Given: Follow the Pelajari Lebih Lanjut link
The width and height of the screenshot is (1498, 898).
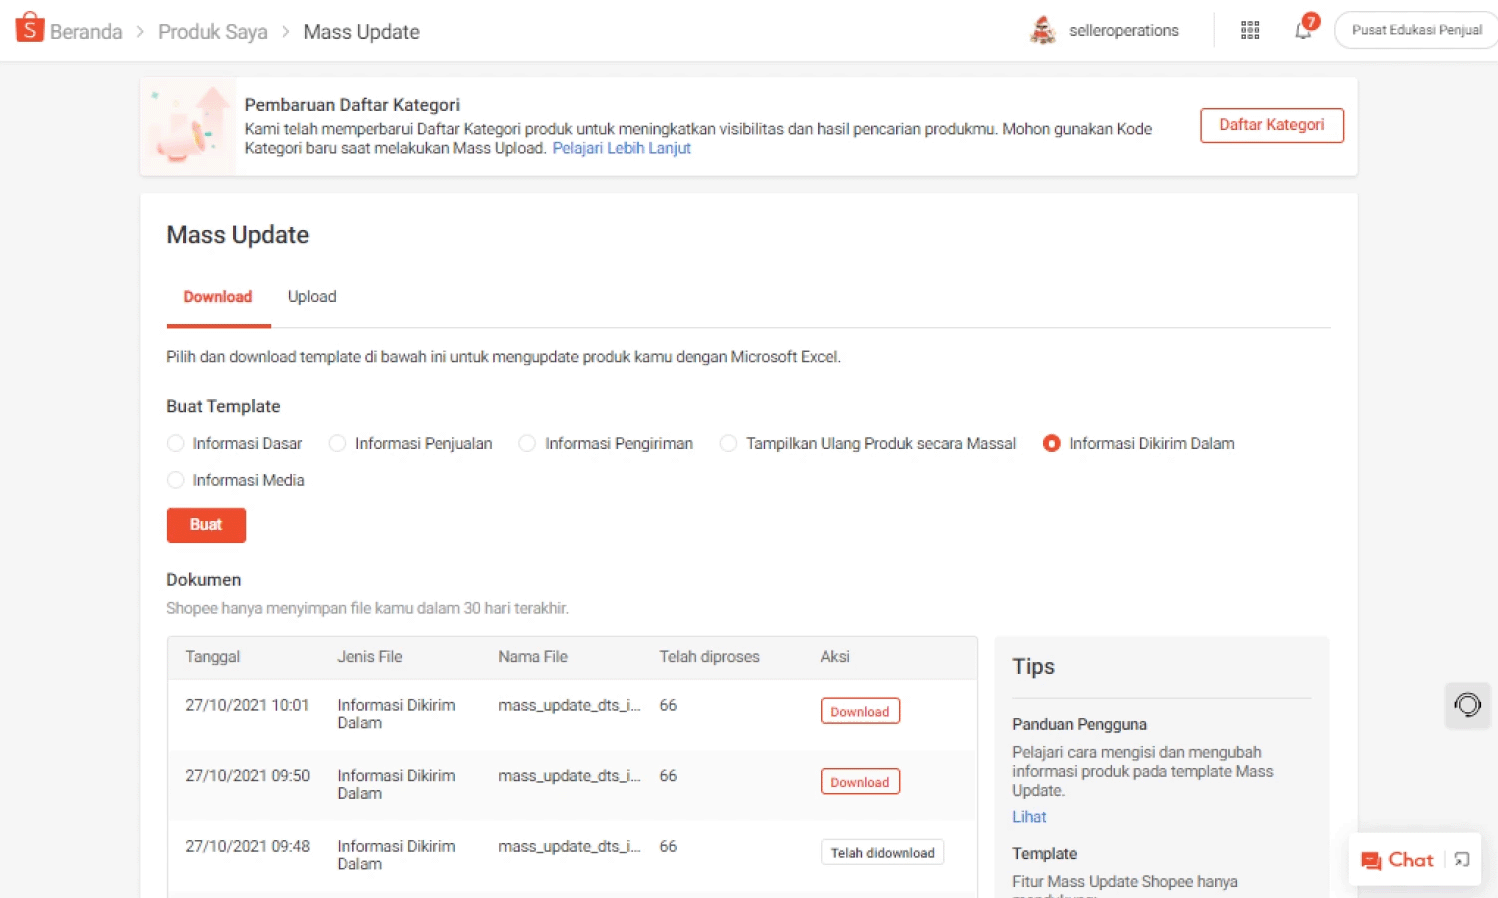Looking at the screenshot, I should 621,148.
